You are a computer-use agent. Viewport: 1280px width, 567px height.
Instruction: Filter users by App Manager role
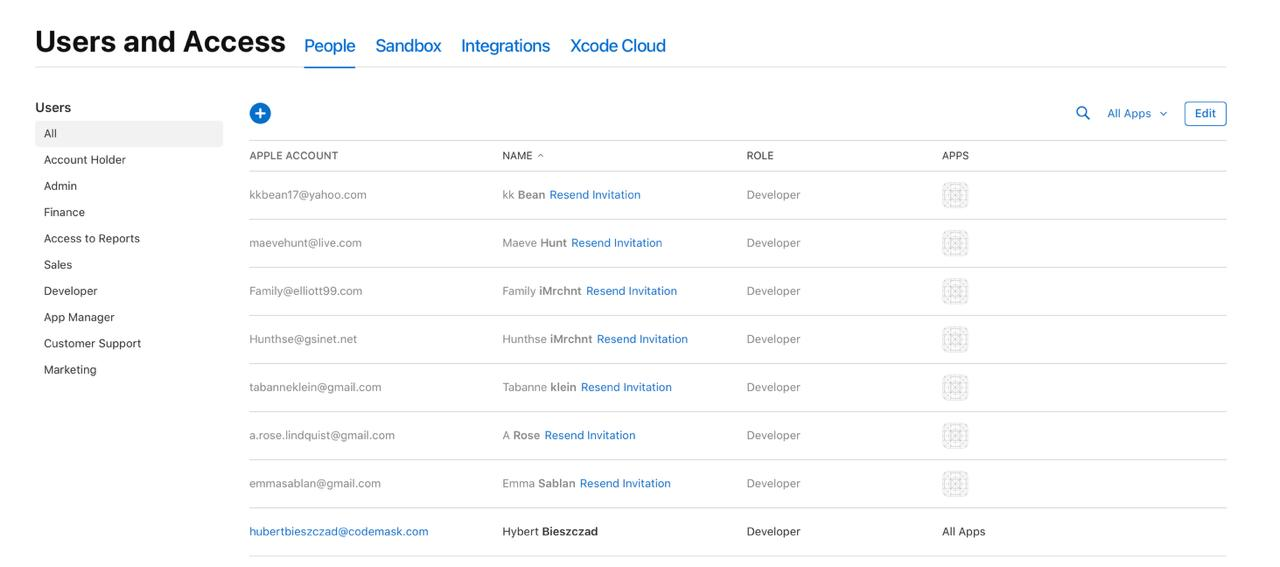click(x=79, y=317)
